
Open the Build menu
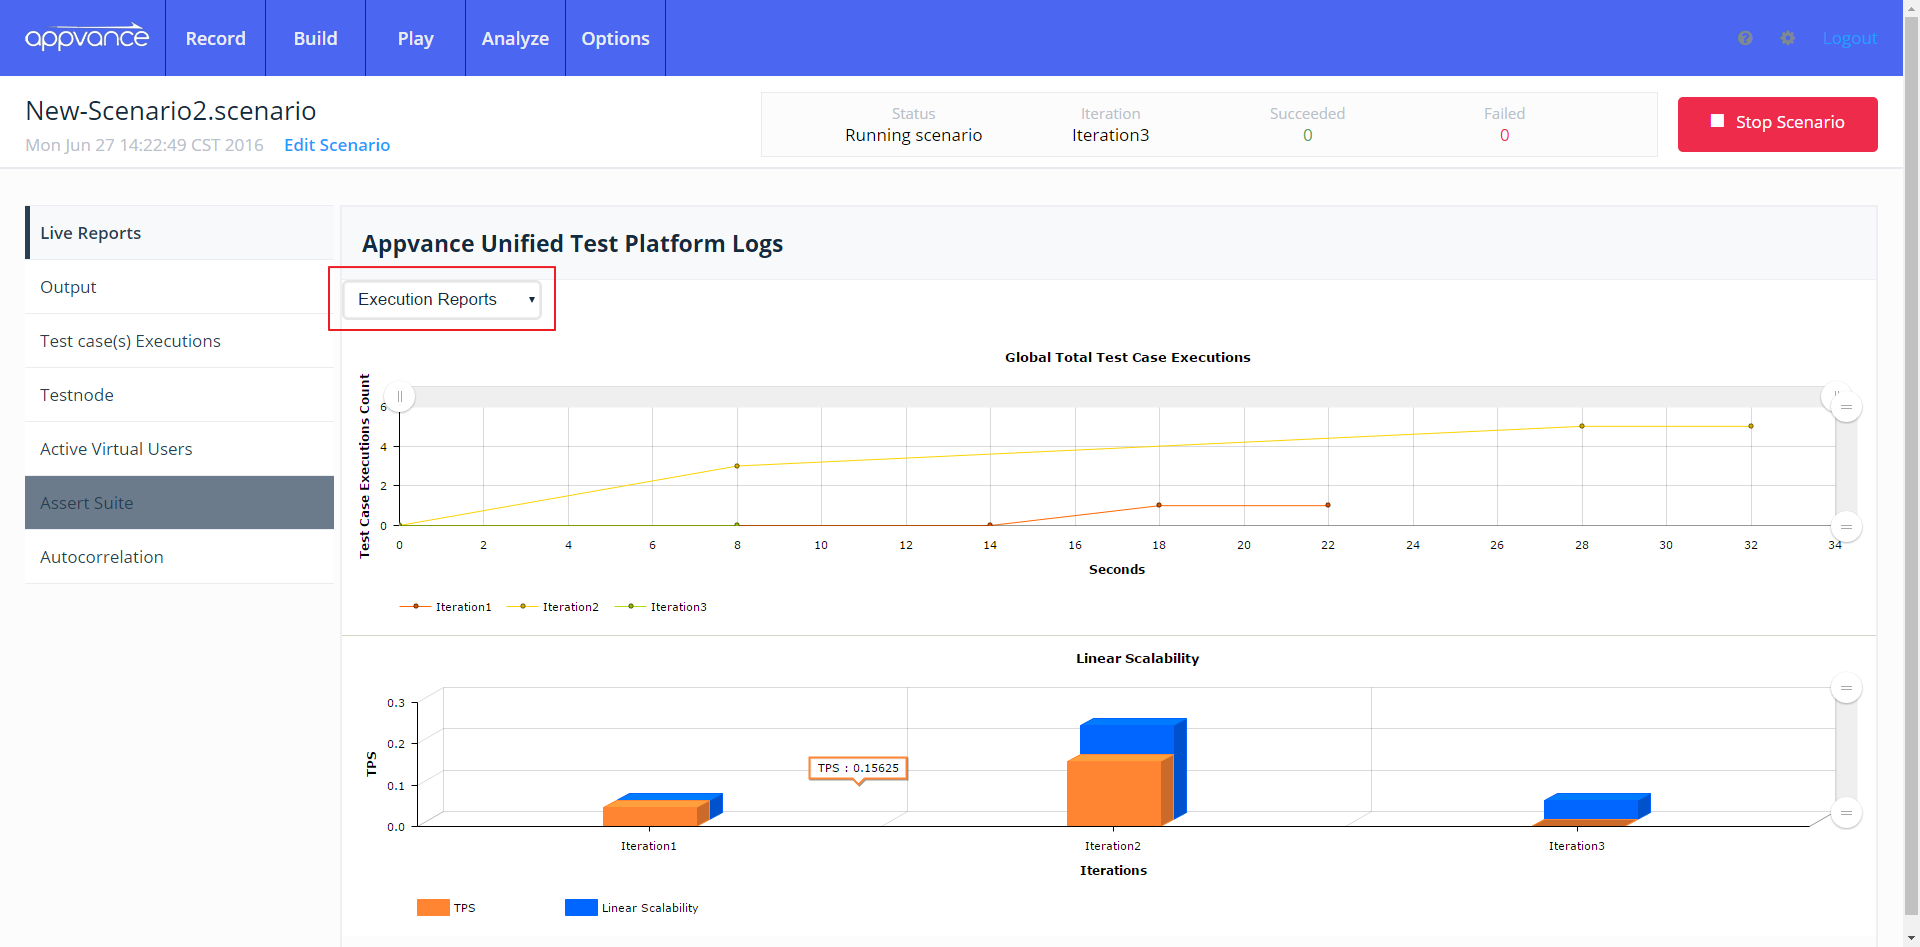315,38
